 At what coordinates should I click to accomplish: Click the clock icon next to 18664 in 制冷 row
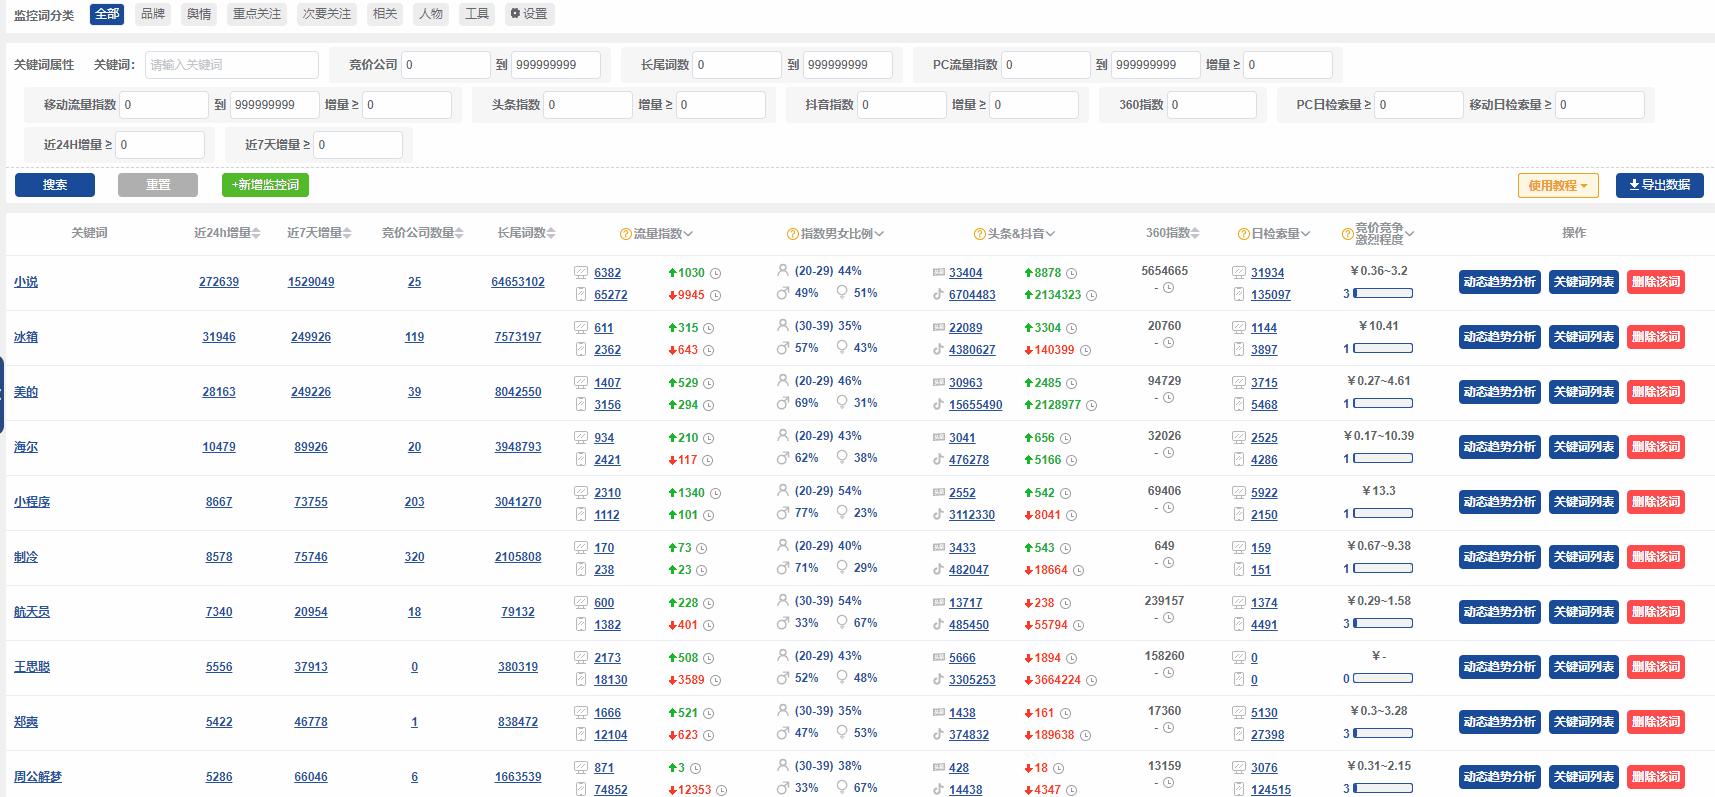coord(1078,571)
